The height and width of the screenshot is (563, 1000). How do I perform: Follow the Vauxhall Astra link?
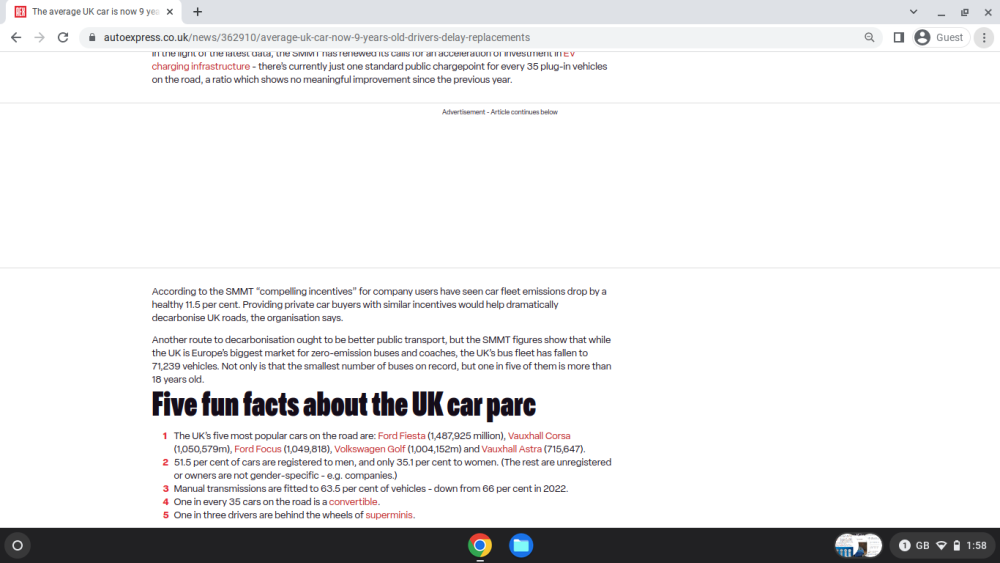[511, 449]
